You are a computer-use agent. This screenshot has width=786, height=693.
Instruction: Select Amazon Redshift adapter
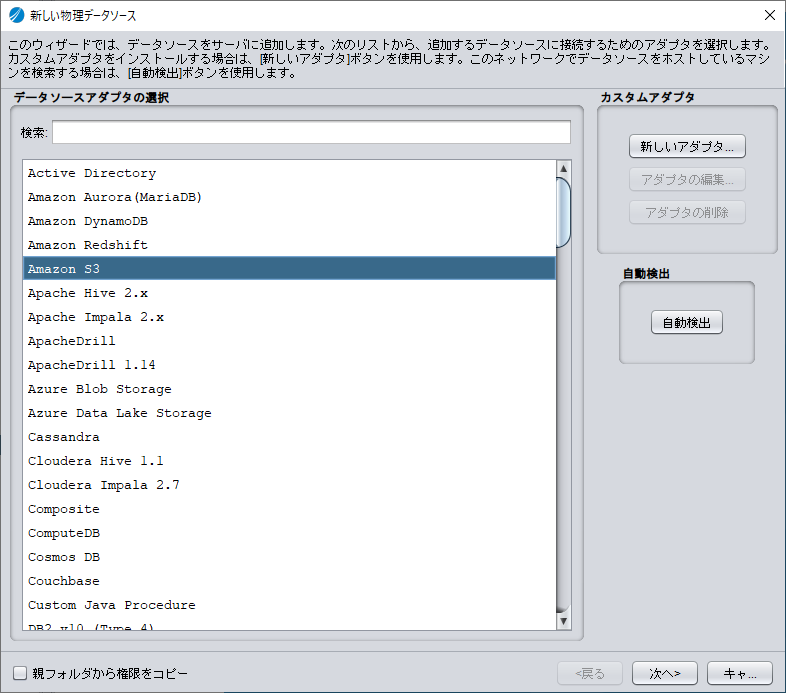[x=289, y=245]
